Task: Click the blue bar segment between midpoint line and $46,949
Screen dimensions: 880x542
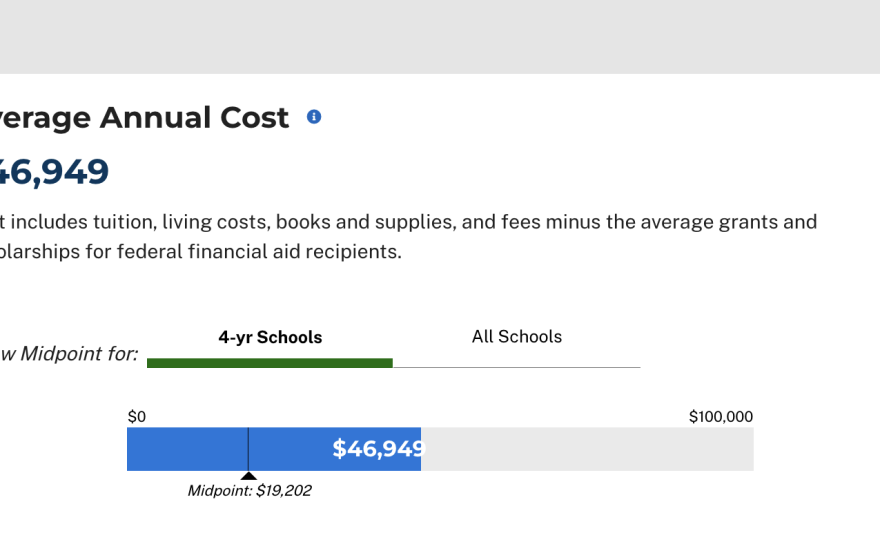Action: [290, 449]
